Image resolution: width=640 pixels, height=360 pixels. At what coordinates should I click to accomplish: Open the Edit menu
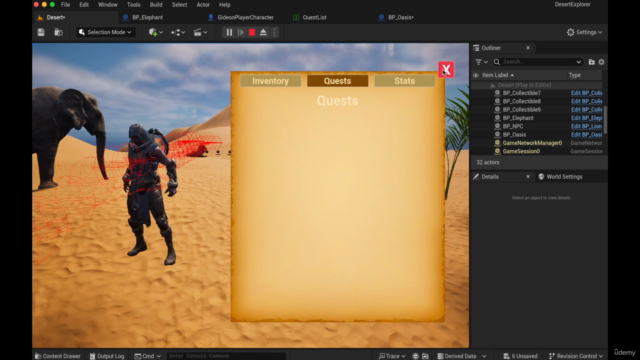[84, 5]
